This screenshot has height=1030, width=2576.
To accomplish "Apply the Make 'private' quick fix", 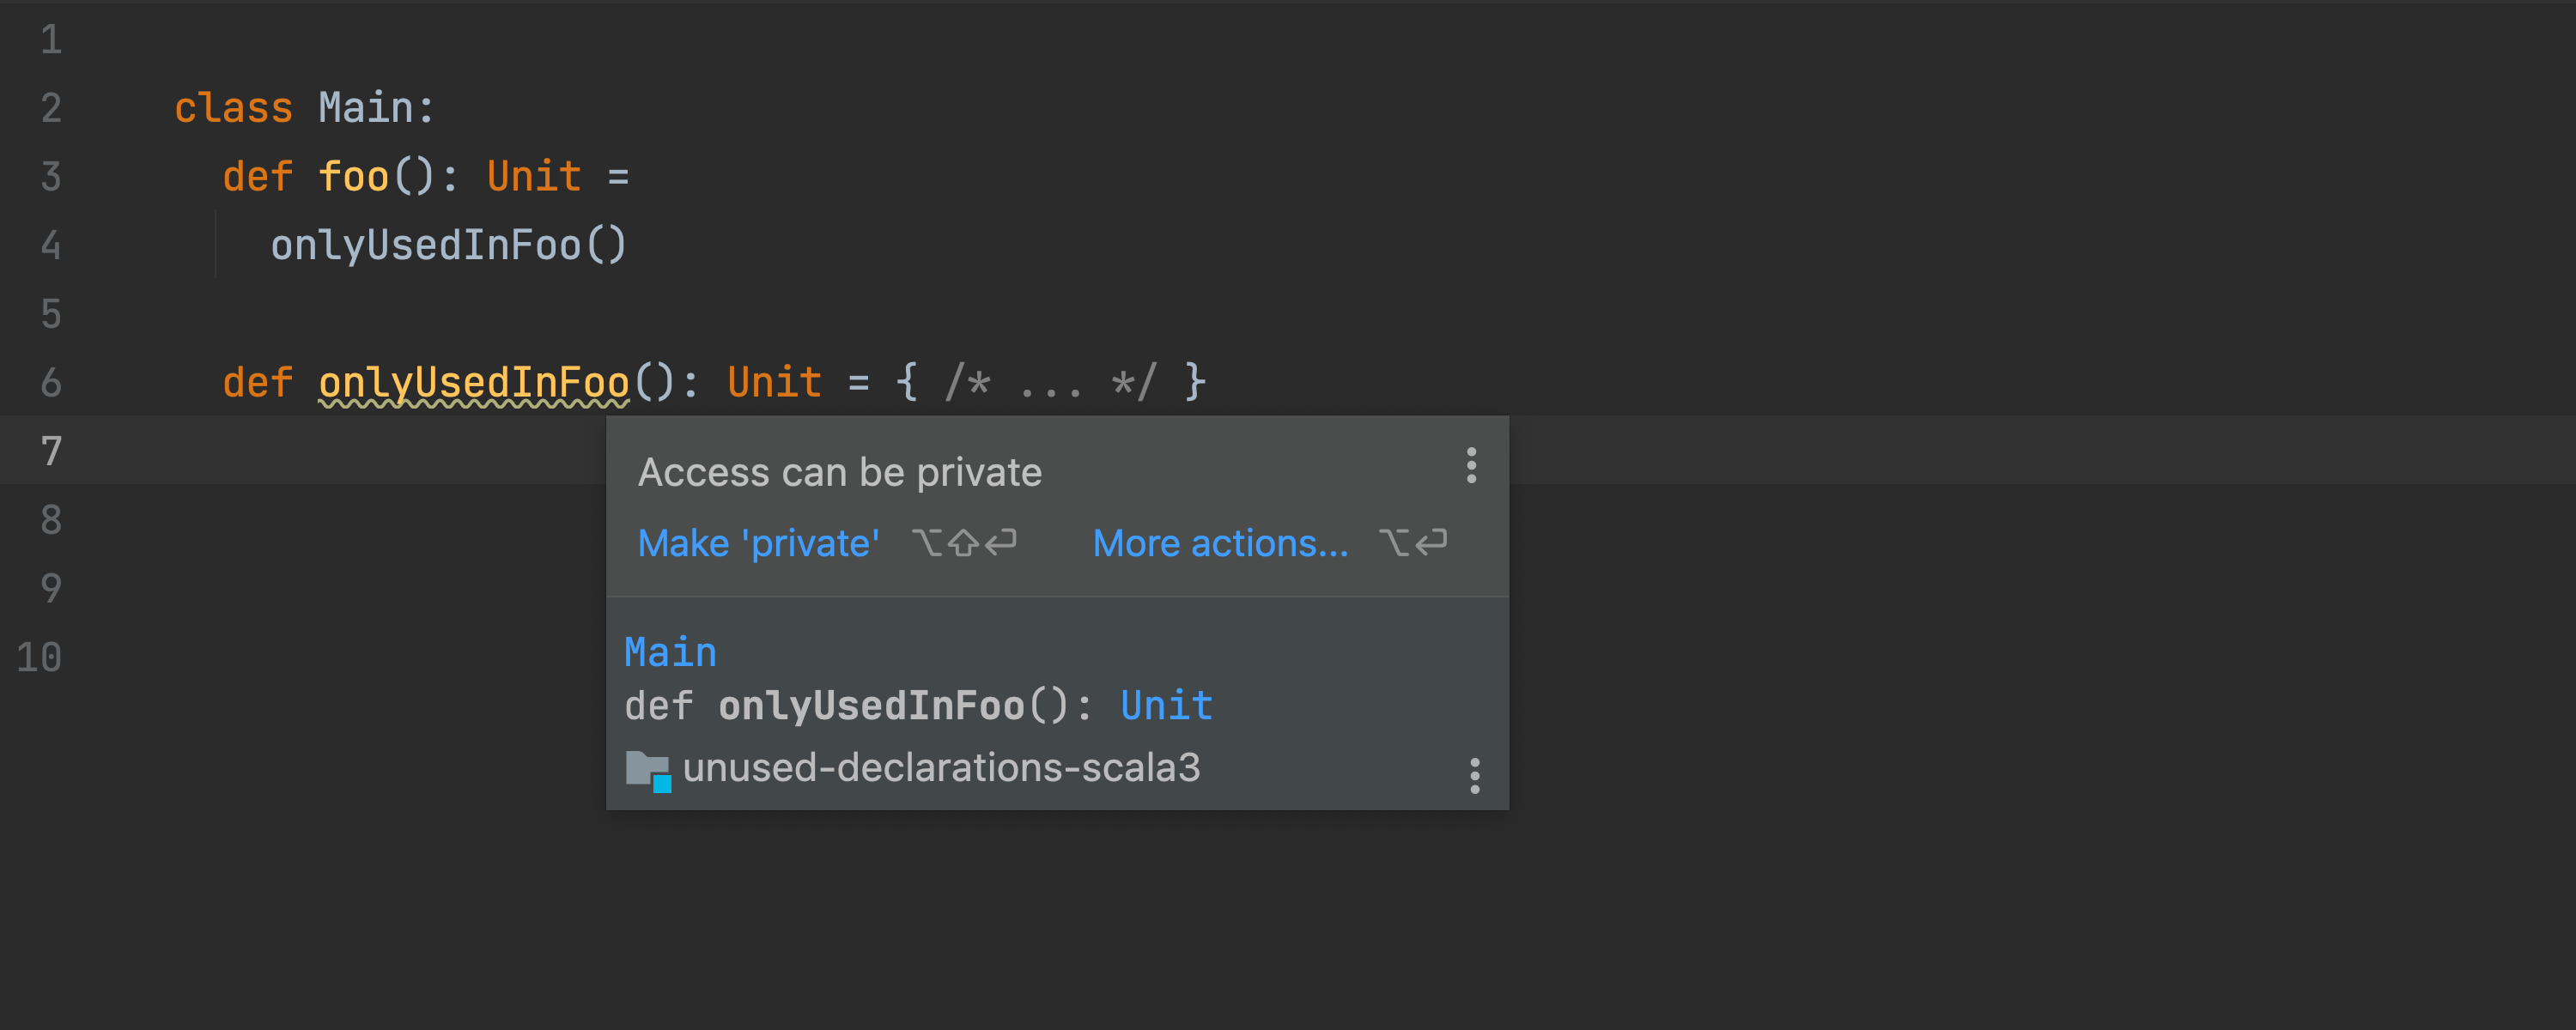I will pos(758,544).
